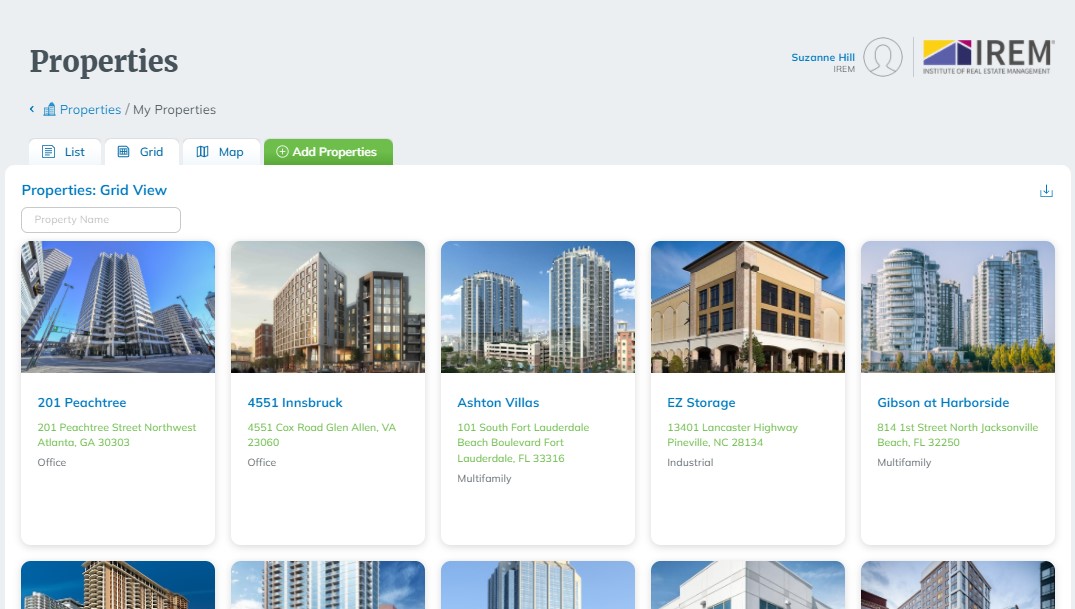Switch to the List tab
Screen dimensions: 1075x609
click(x=64, y=152)
